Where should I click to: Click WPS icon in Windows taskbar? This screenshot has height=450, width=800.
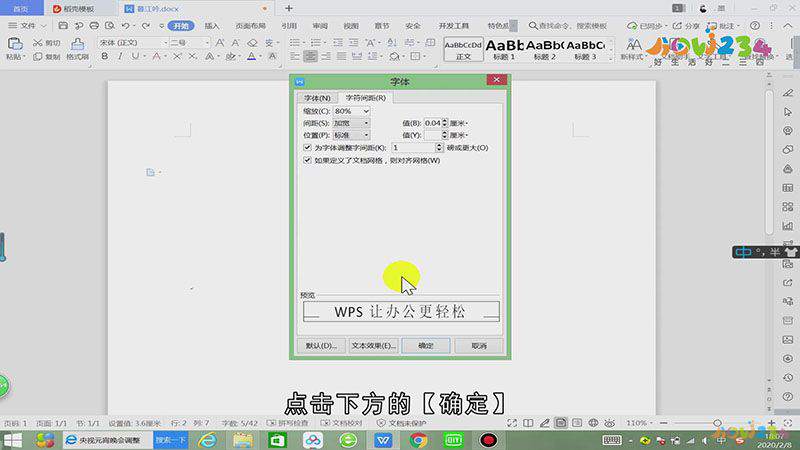click(x=383, y=440)
